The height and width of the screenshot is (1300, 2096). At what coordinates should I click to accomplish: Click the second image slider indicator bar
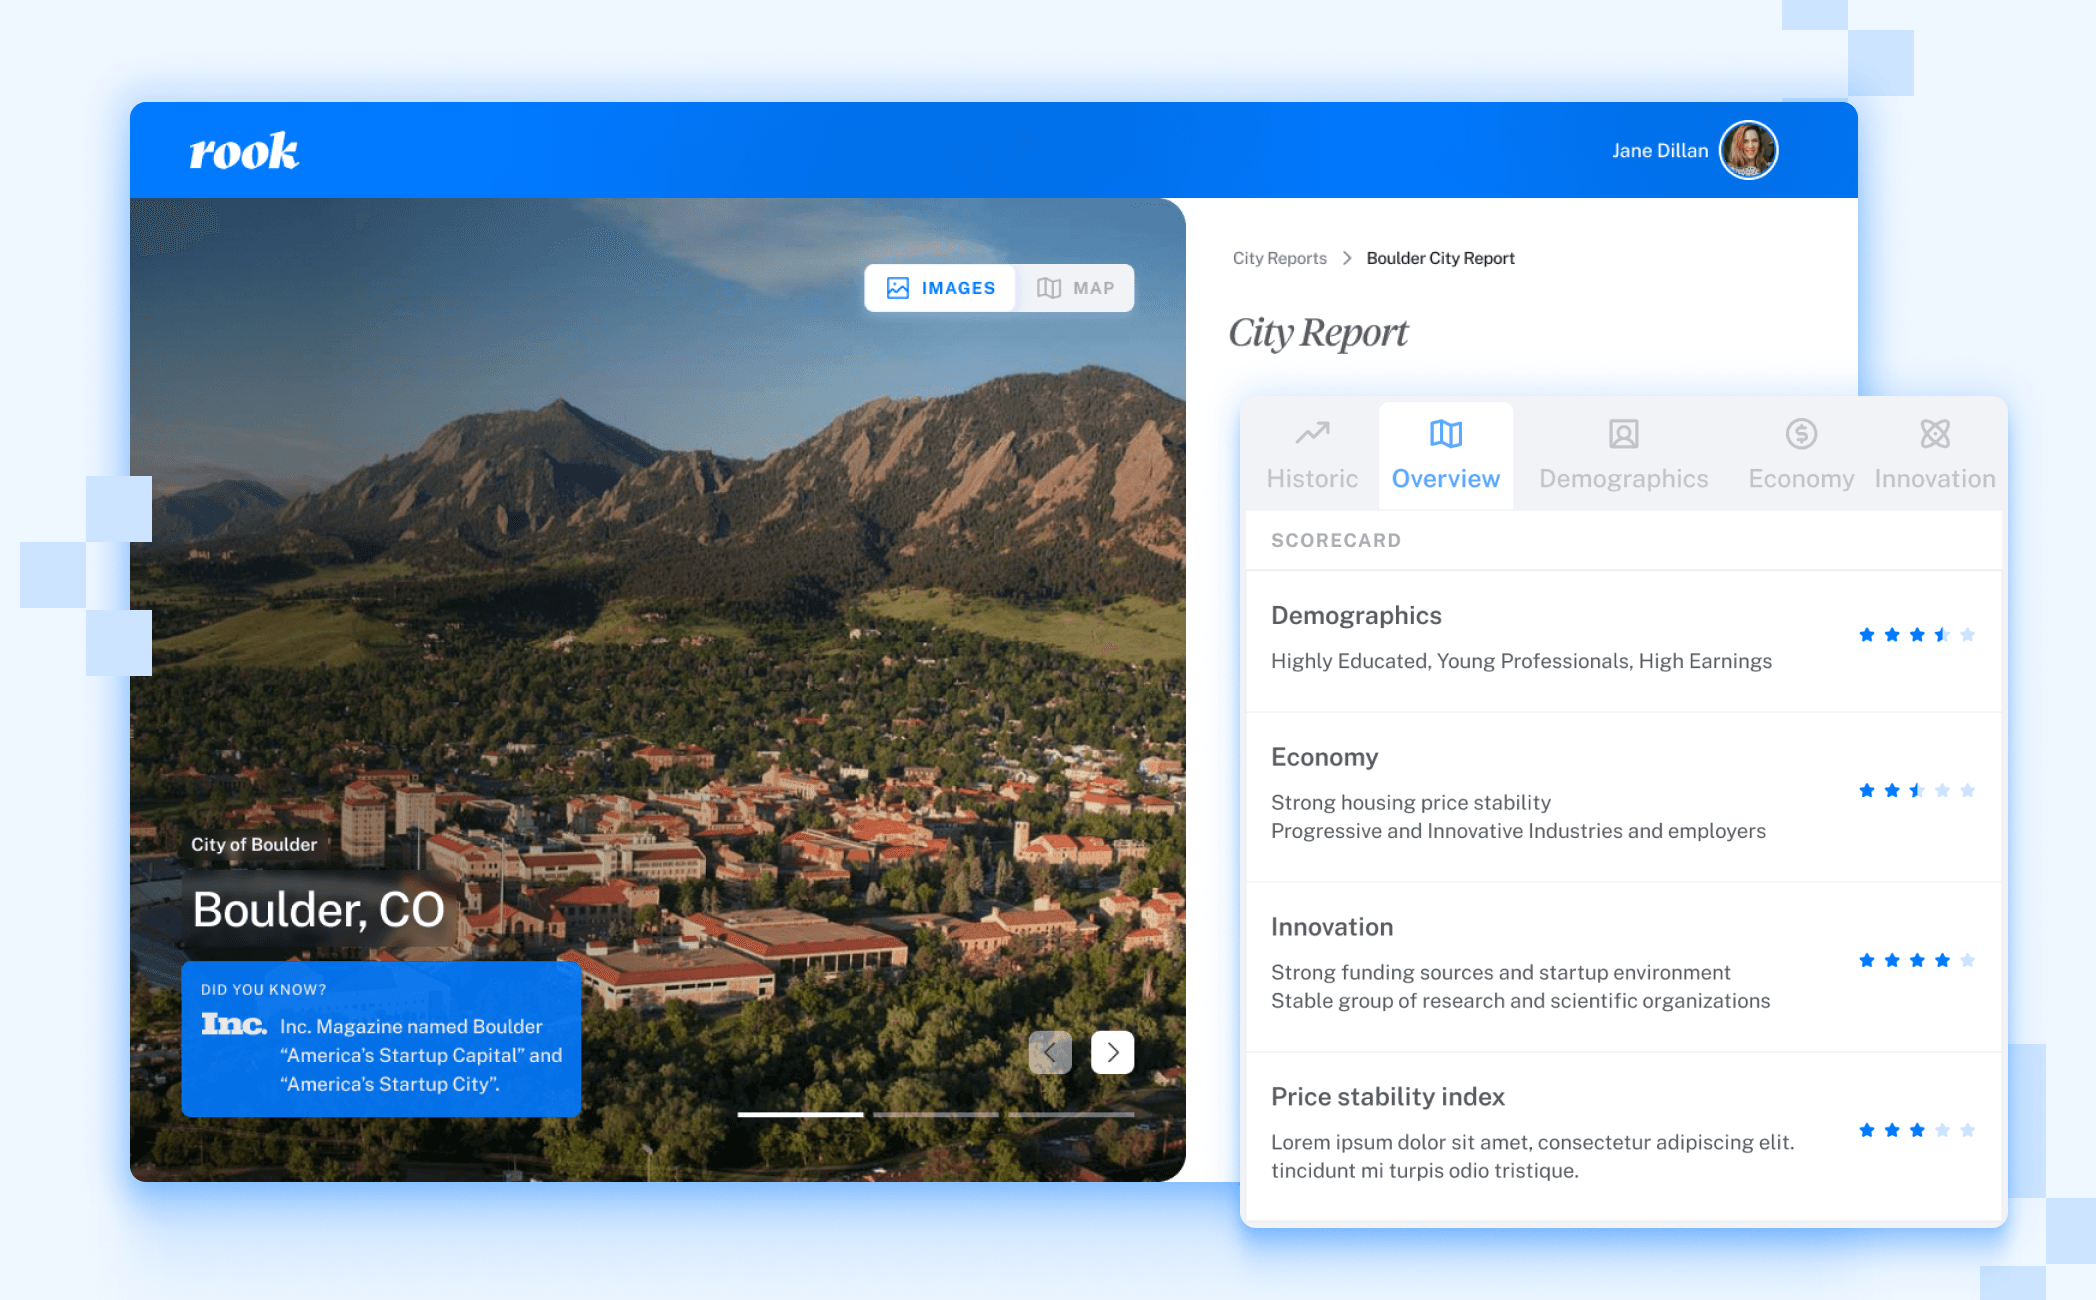pos(935,1114)
